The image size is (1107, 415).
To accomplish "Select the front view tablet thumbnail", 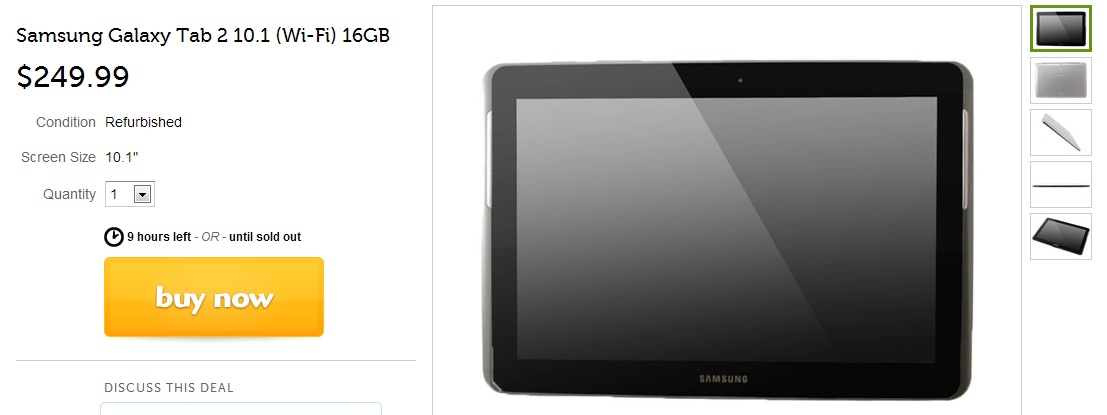I will [x=1060, y=29].
